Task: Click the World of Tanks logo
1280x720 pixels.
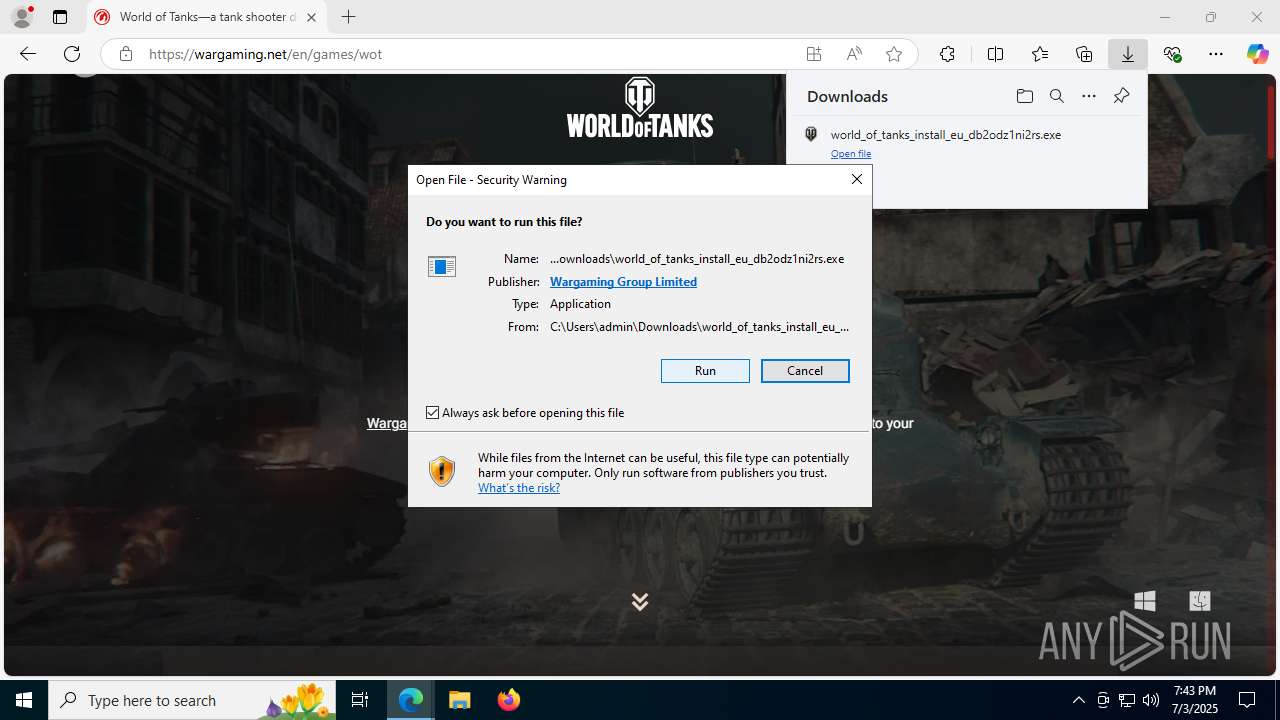Action: (x=640, y=107)
